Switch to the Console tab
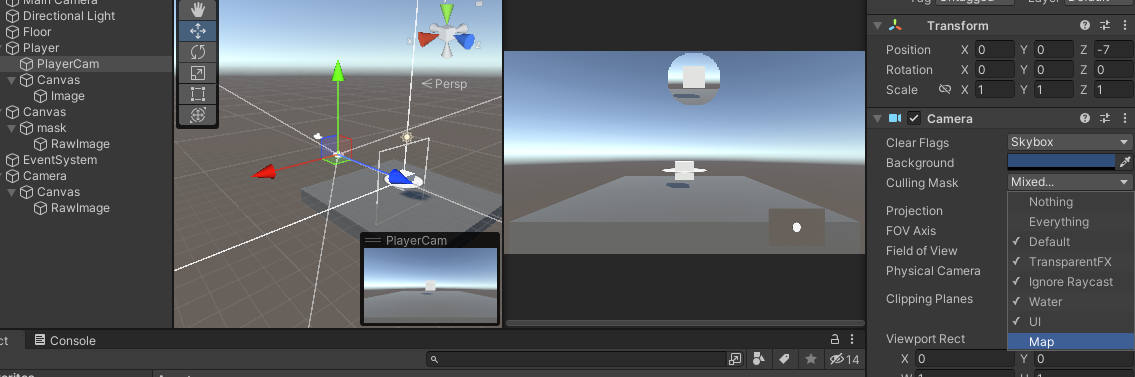Viewport: 1135px width, 377px height. 65,340
